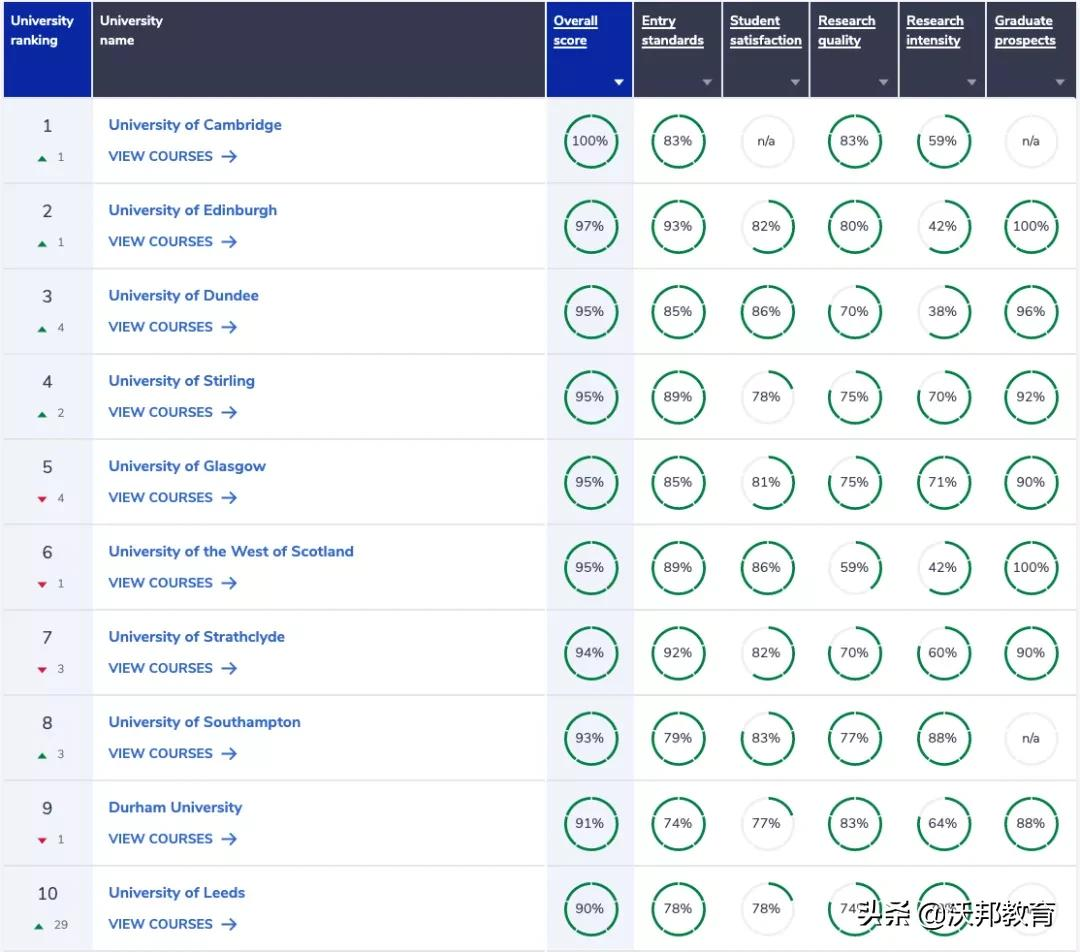Click the University ranking column header

[47, 49]
